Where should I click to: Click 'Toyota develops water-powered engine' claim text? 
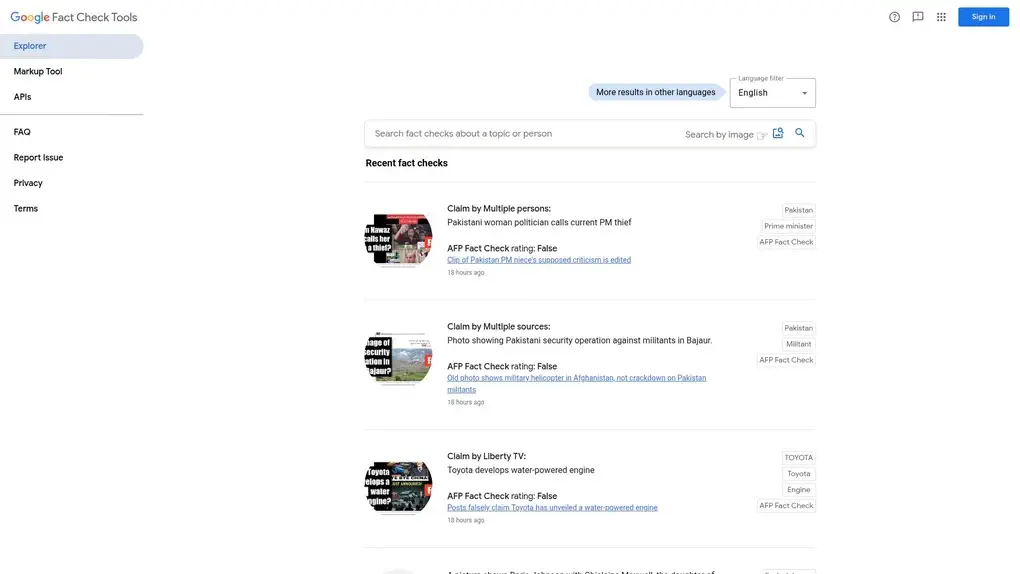coord(520,470)
